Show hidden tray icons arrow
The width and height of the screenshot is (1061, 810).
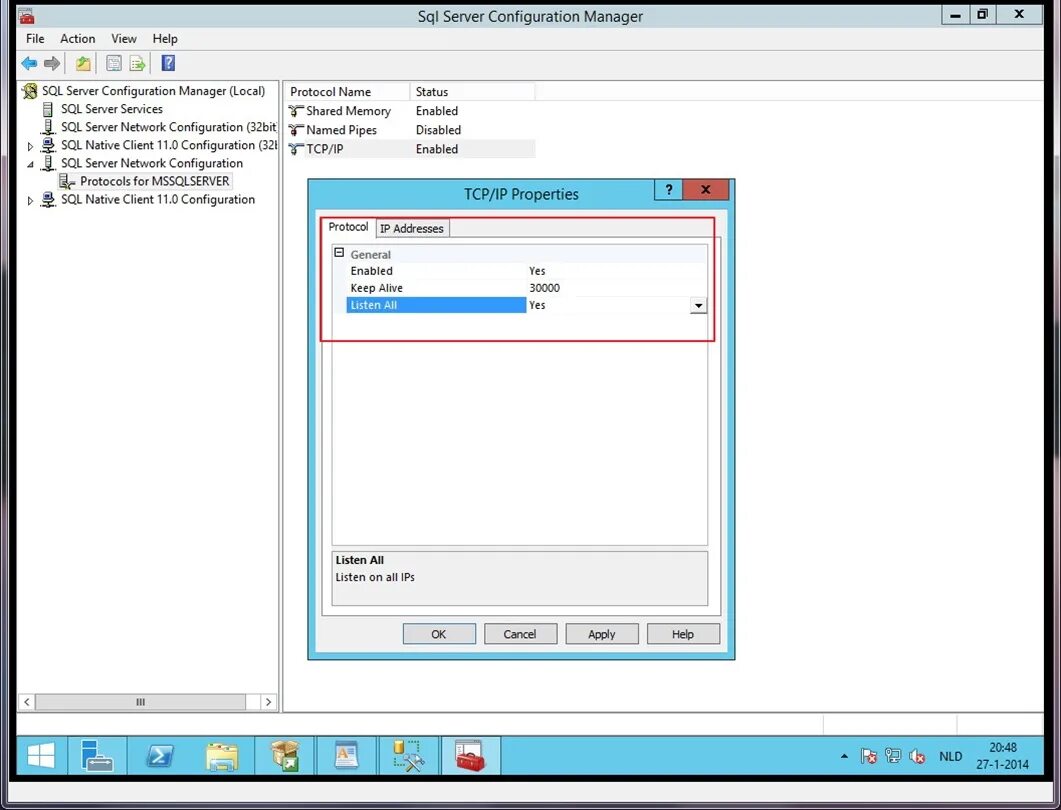844,756
